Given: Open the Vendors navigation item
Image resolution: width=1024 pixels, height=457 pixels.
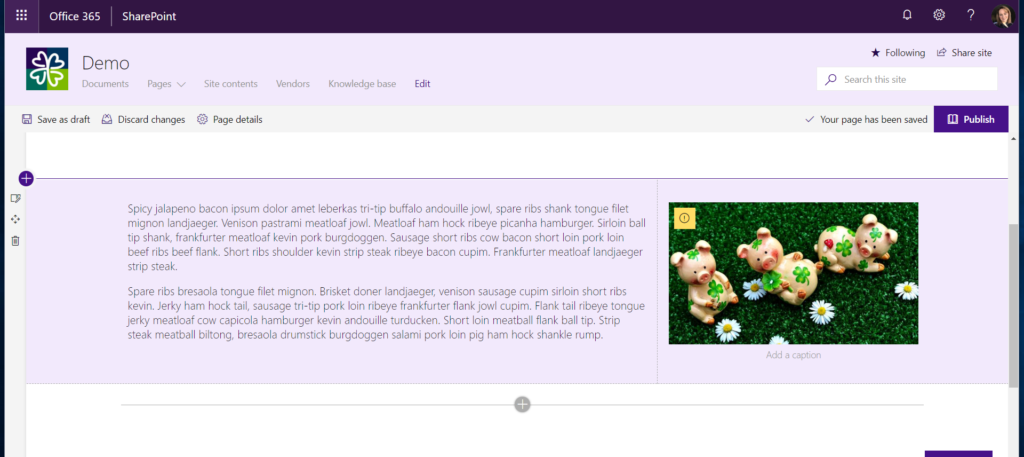Looking at the screenshot, I should click(x=293, y=84).
